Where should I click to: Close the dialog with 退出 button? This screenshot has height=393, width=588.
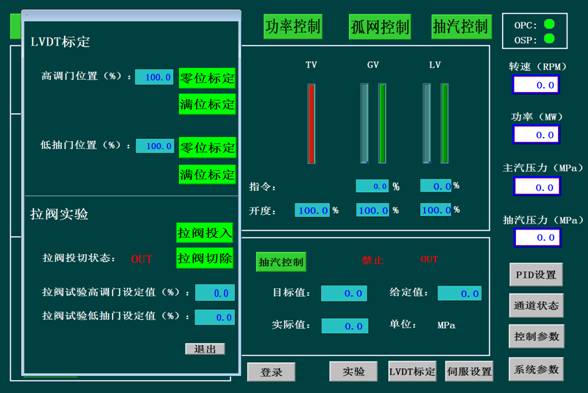coord(205,349)
